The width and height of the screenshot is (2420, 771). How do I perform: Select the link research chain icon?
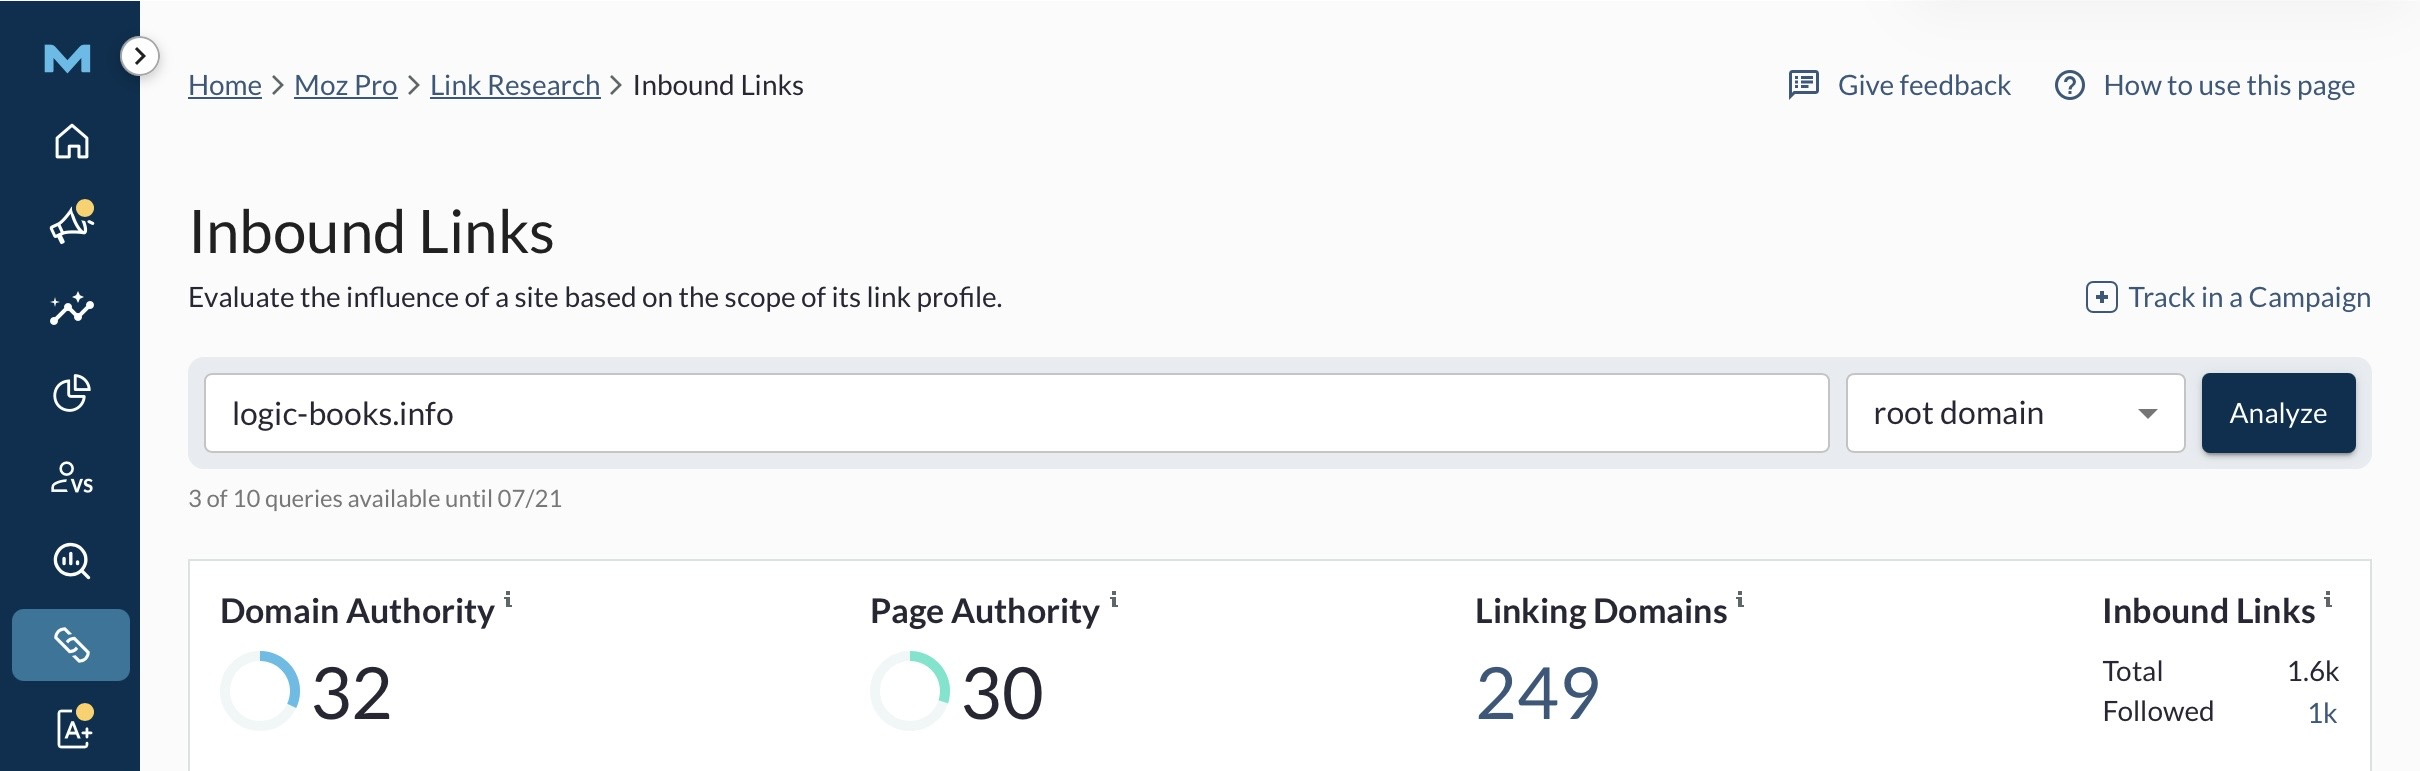click(71, 645)
